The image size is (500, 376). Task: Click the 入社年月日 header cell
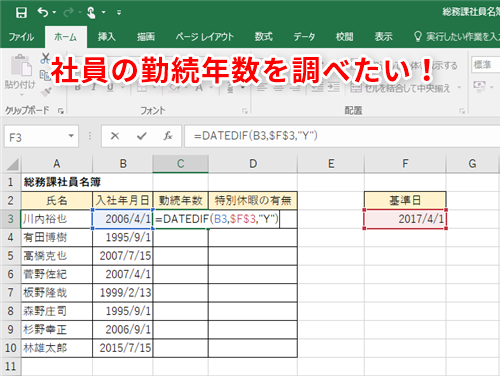coord(123,200)
